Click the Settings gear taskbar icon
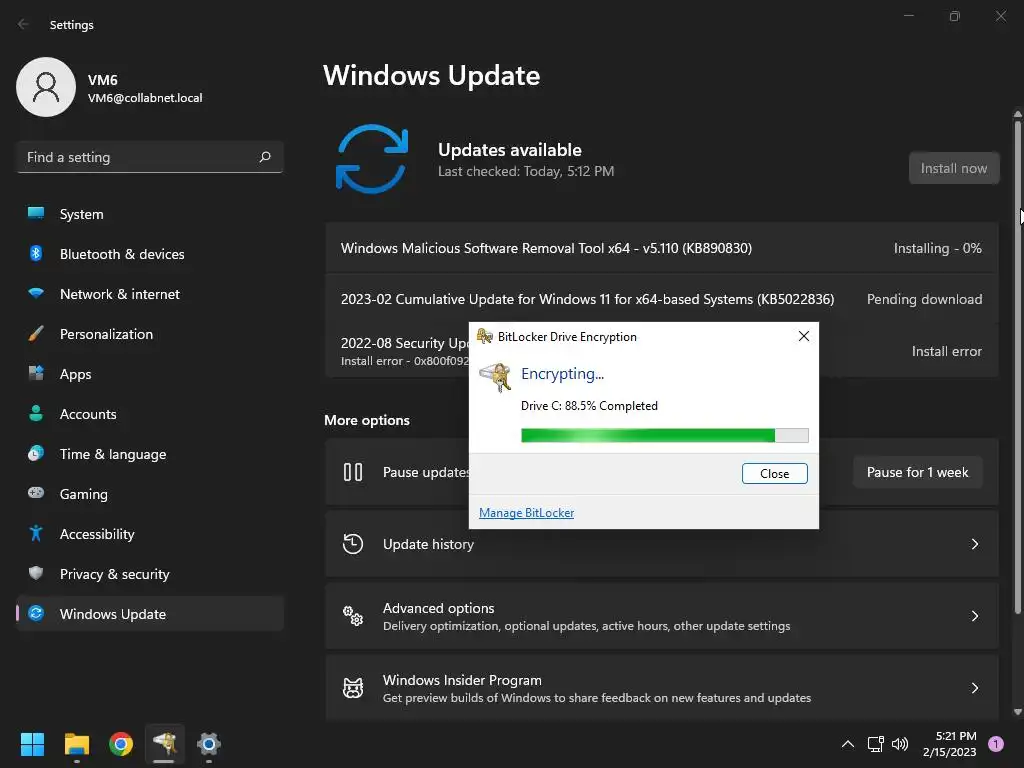Viewport: 1024px width, 768px height. [x=208, y=744]
